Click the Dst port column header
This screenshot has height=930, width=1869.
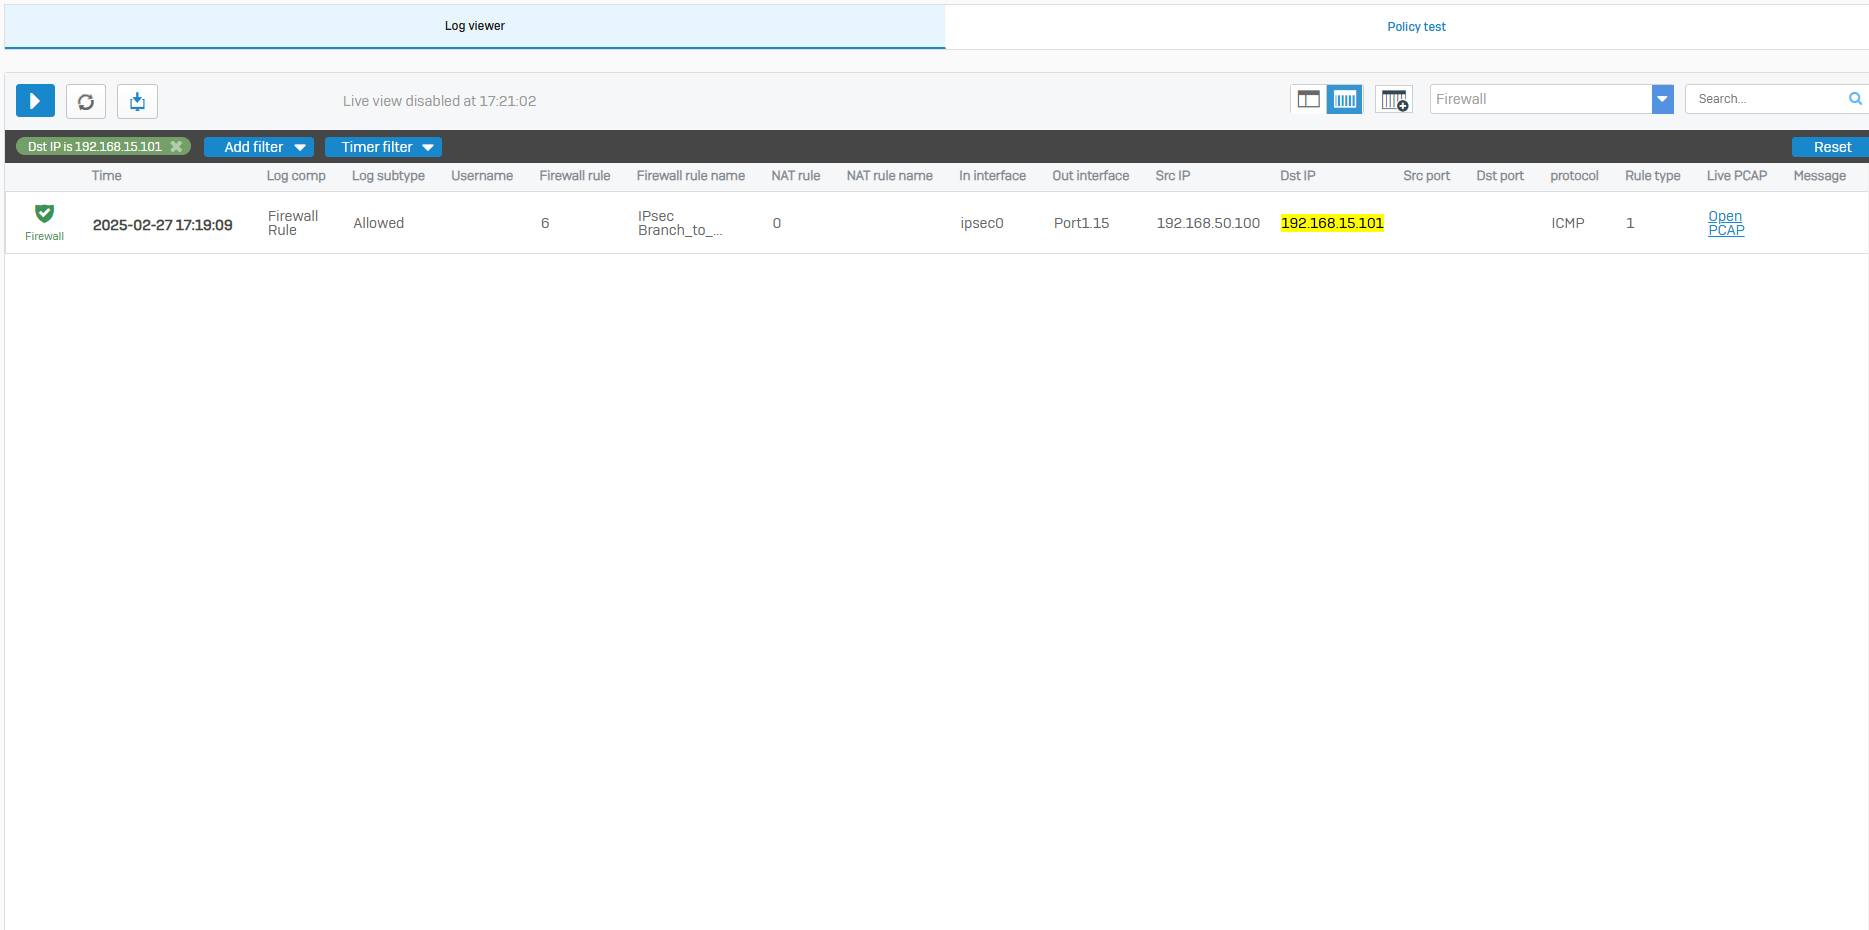[x=1500, y=176]
